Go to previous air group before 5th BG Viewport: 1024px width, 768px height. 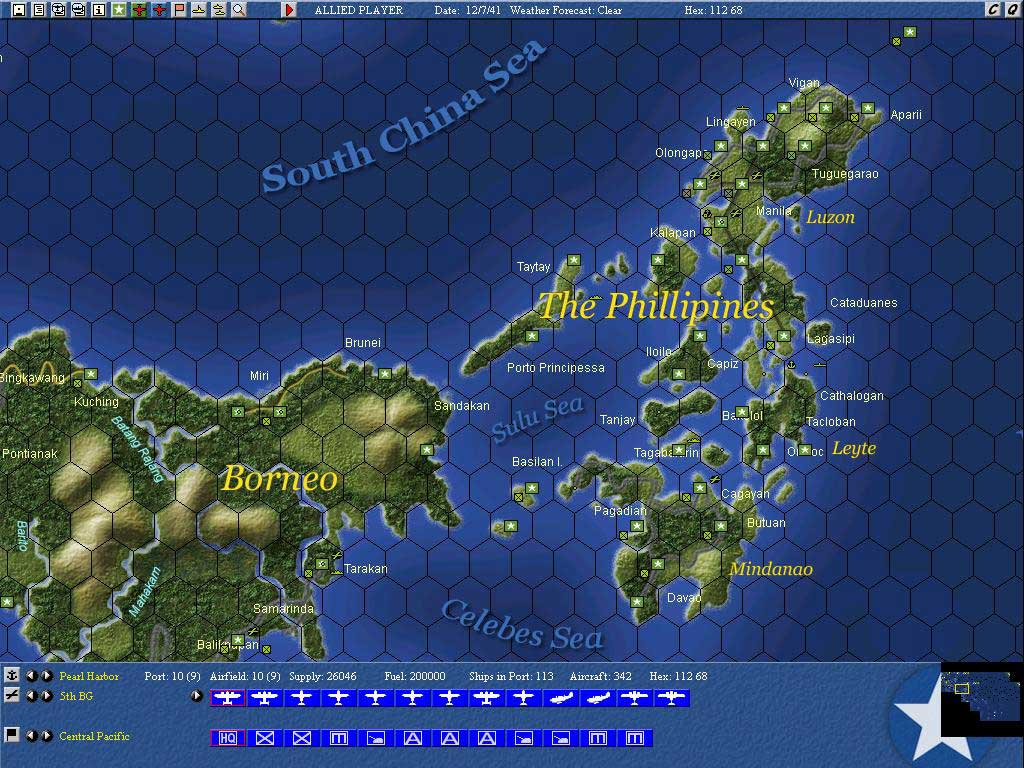(x=31, y=696)
